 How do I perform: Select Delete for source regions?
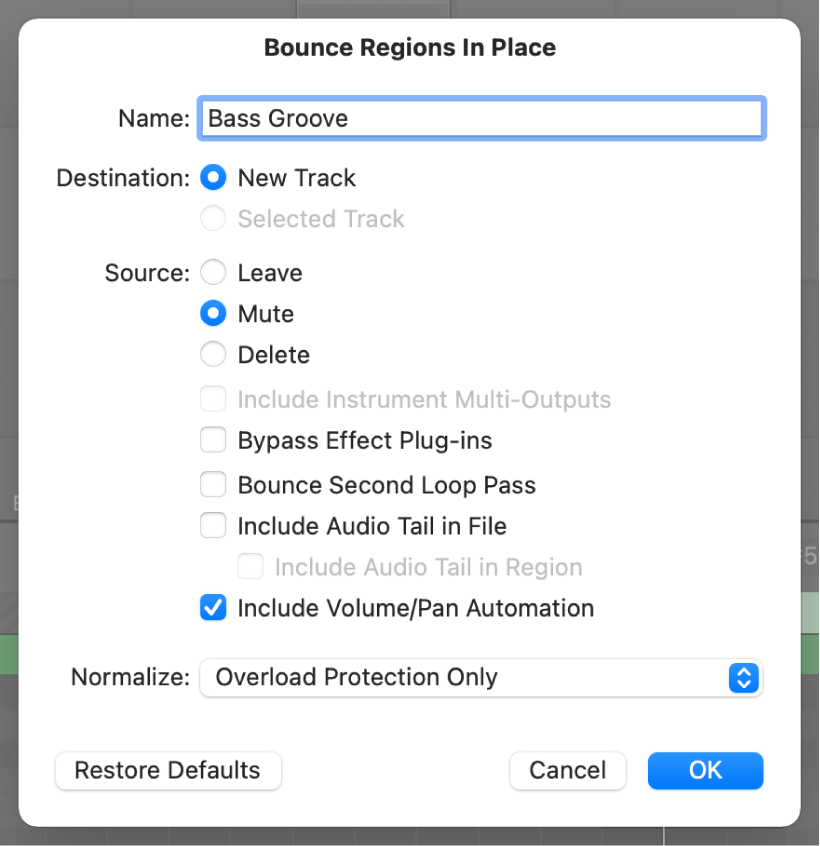(x=212, y=355)
